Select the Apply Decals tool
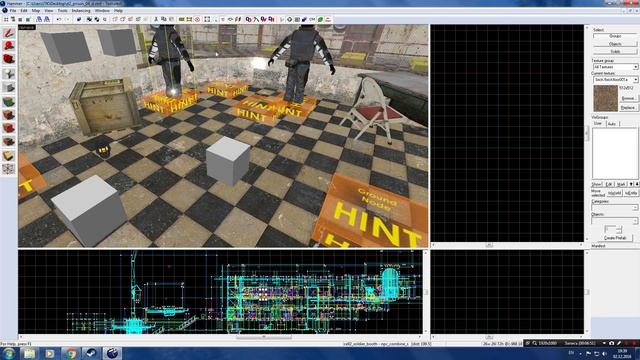The height and width of the screenshot is (360, 640). [x=9, y=128]
